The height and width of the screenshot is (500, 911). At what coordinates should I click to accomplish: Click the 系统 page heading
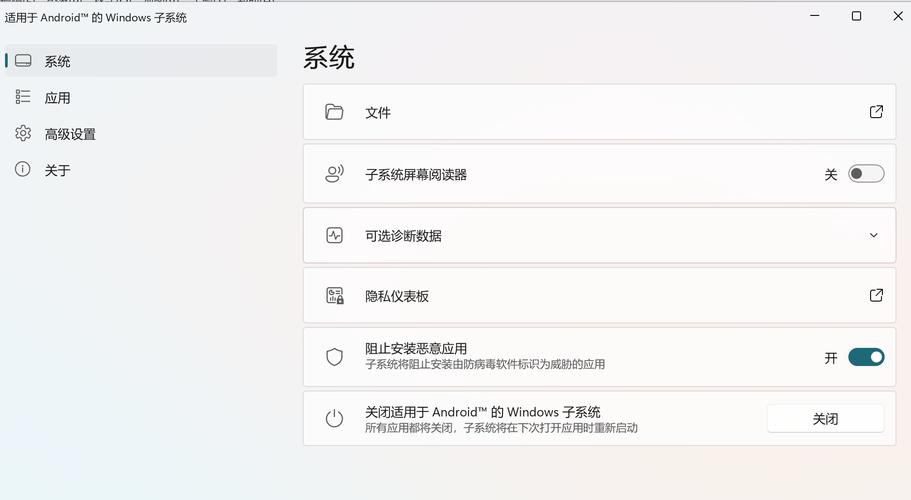point(329,58)
